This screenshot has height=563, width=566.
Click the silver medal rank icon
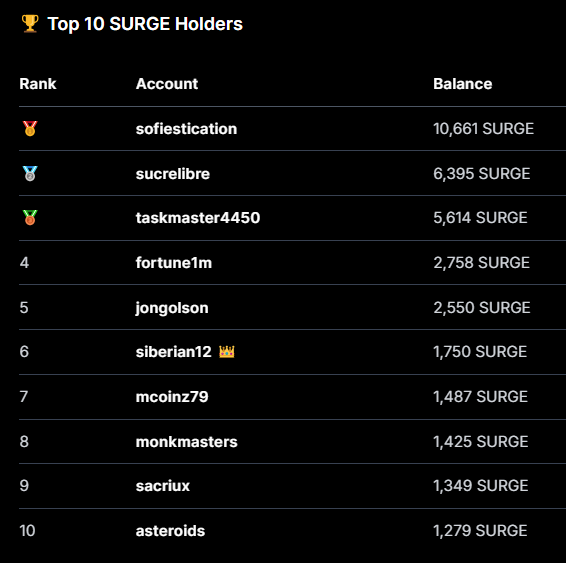pos(30,174)
